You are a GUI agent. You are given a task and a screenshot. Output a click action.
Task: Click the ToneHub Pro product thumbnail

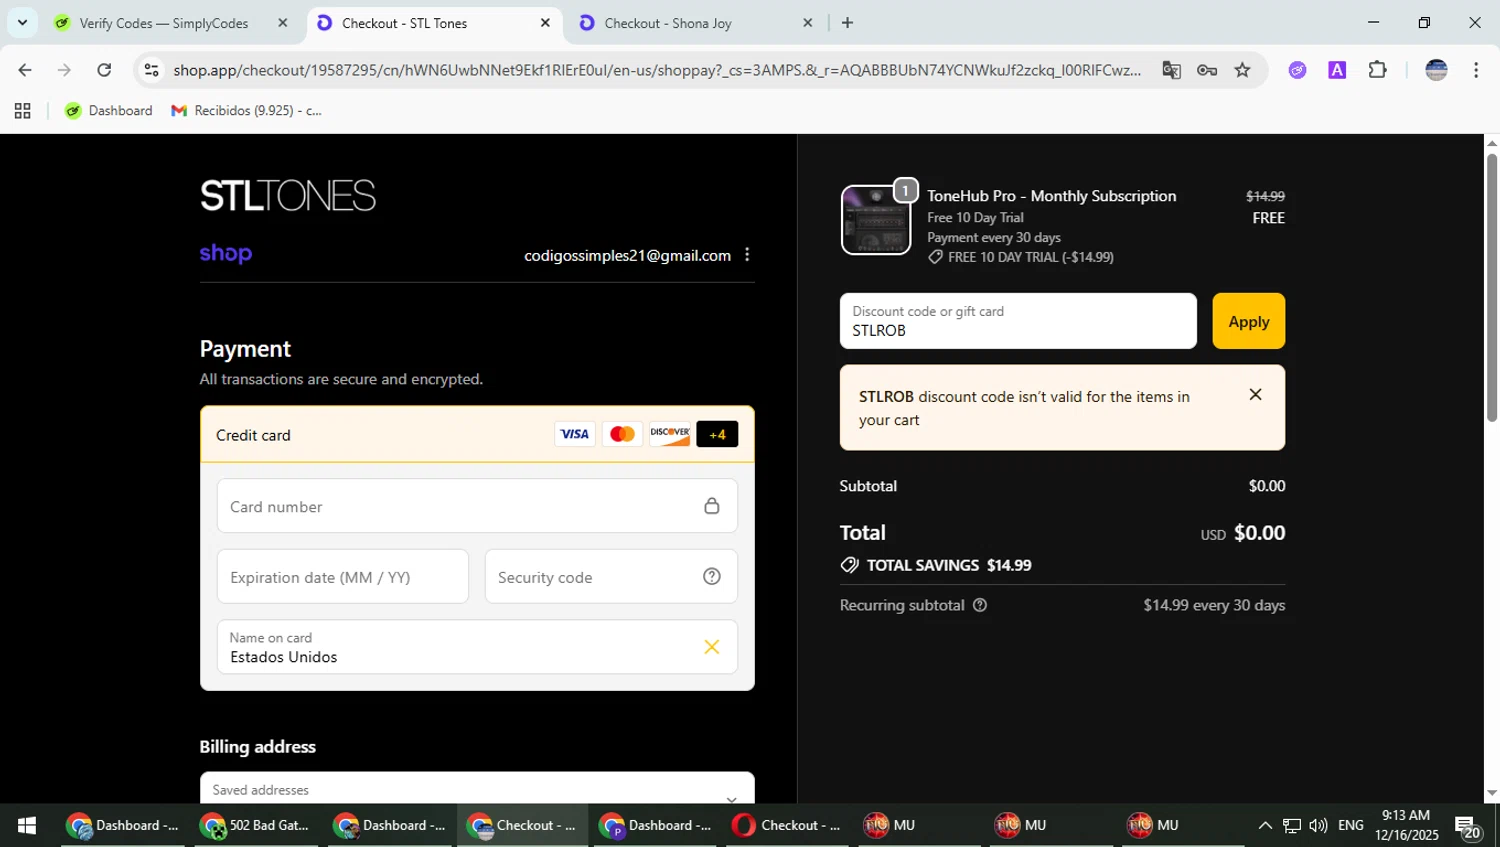pyautogui.click(x=876, y=220)
